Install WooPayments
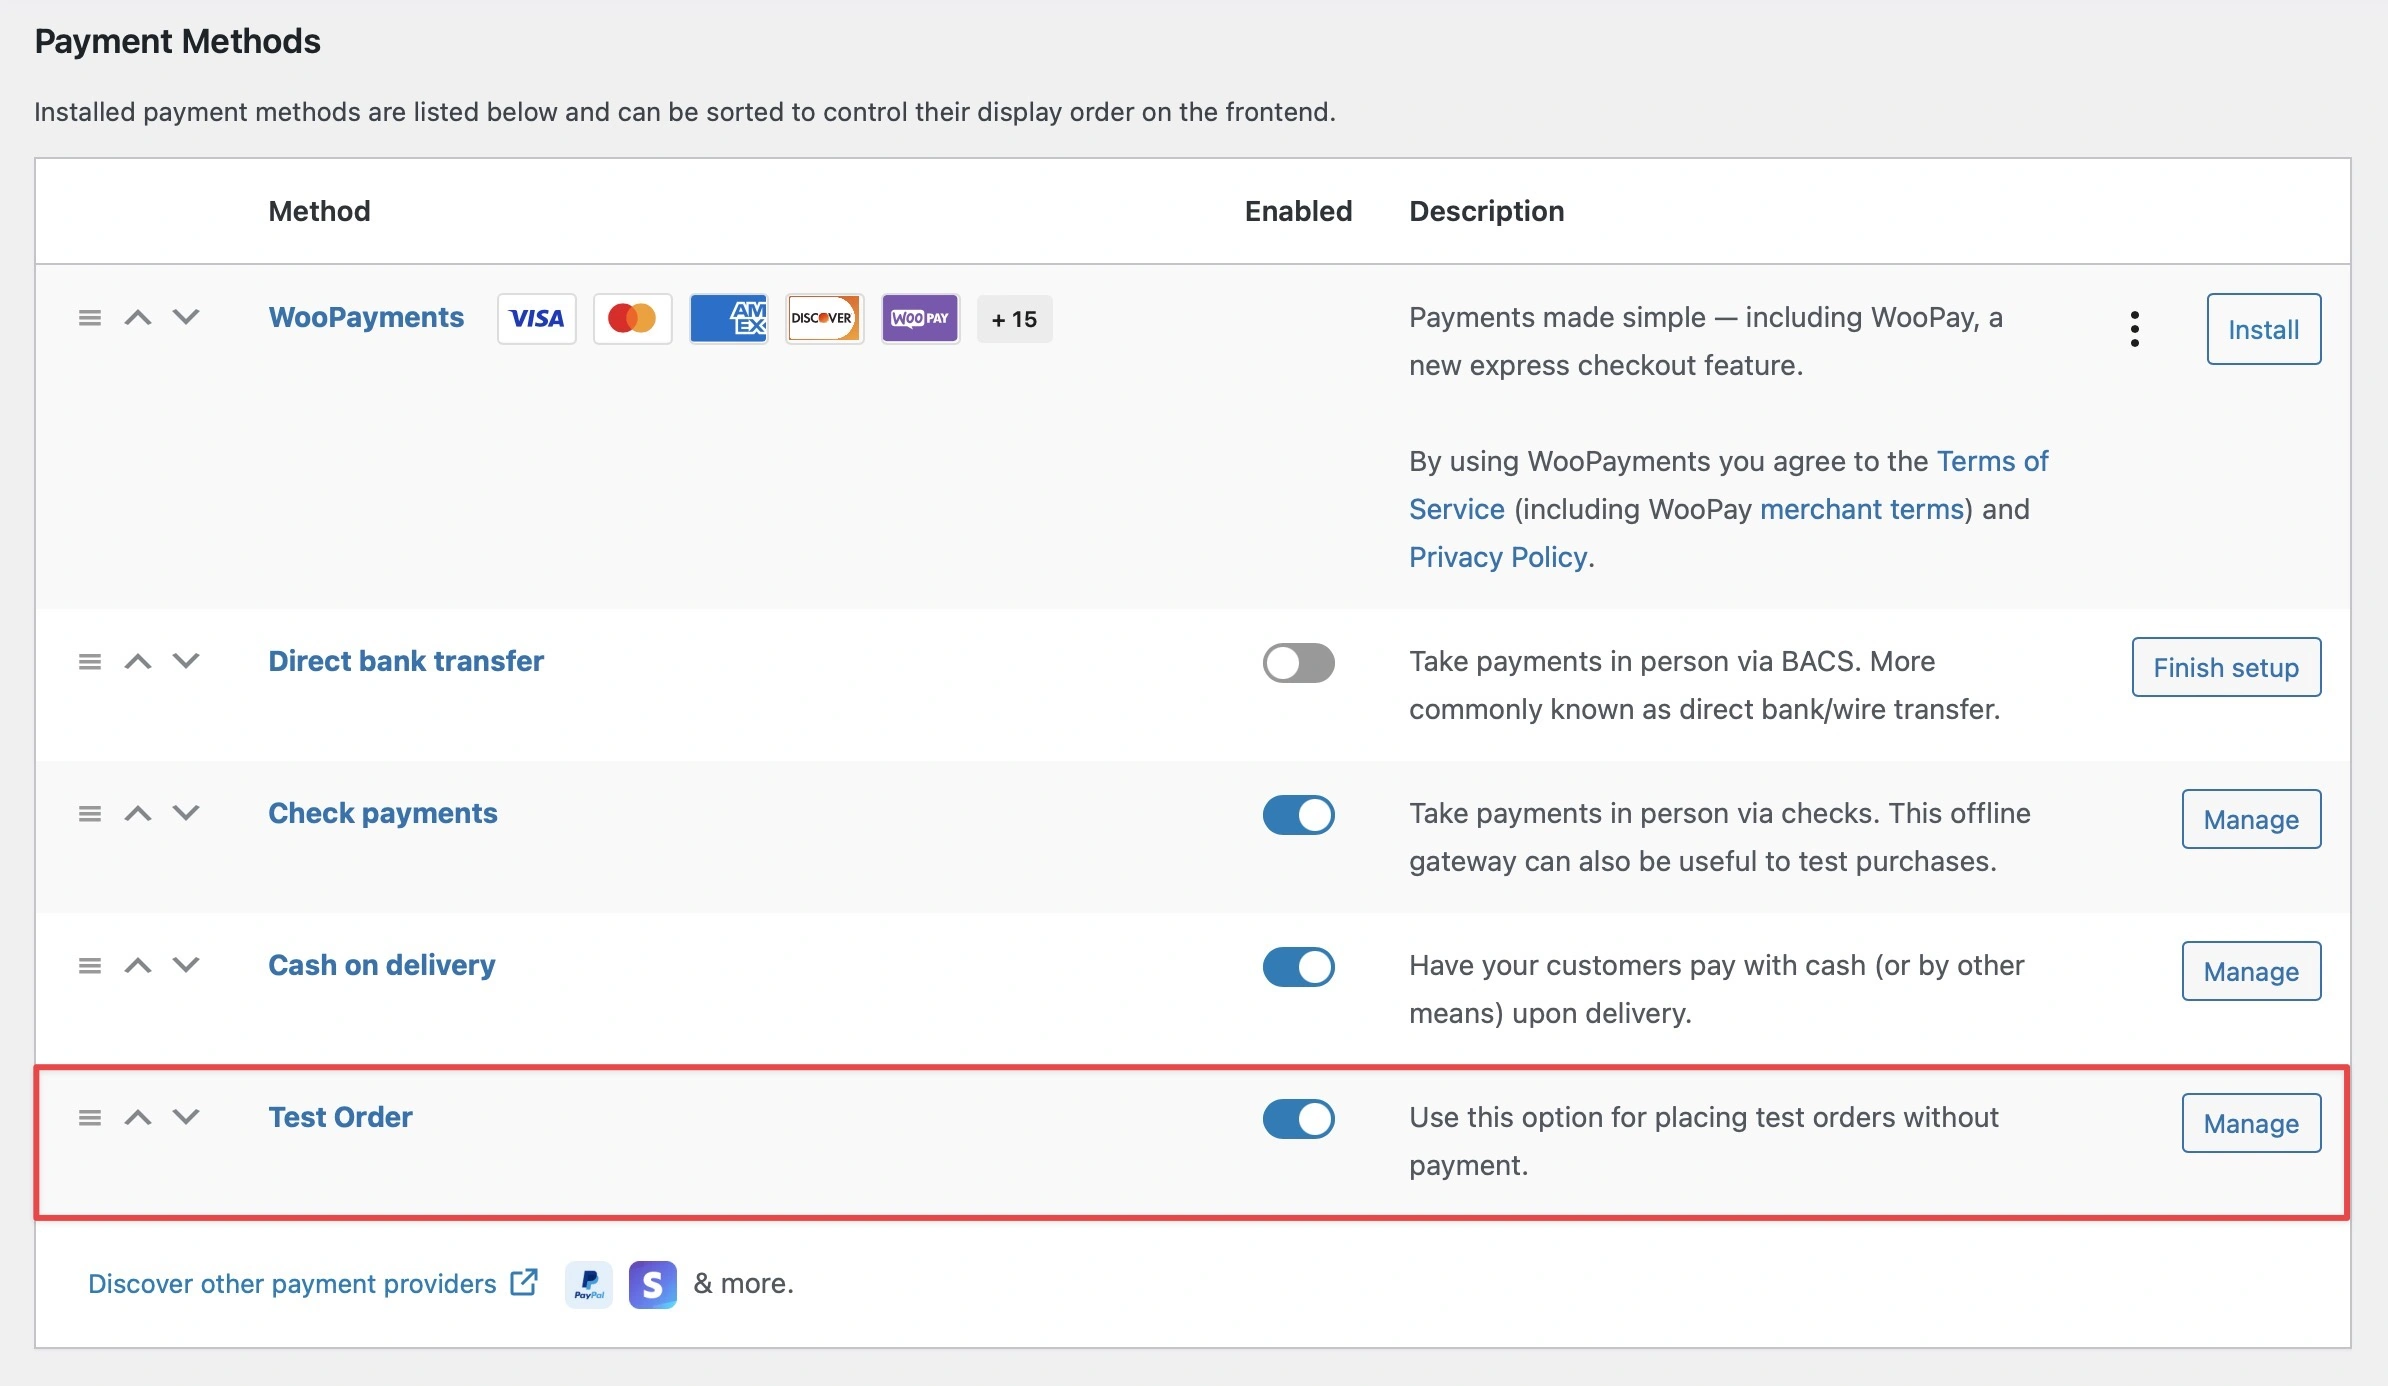 coord(2264,329)
